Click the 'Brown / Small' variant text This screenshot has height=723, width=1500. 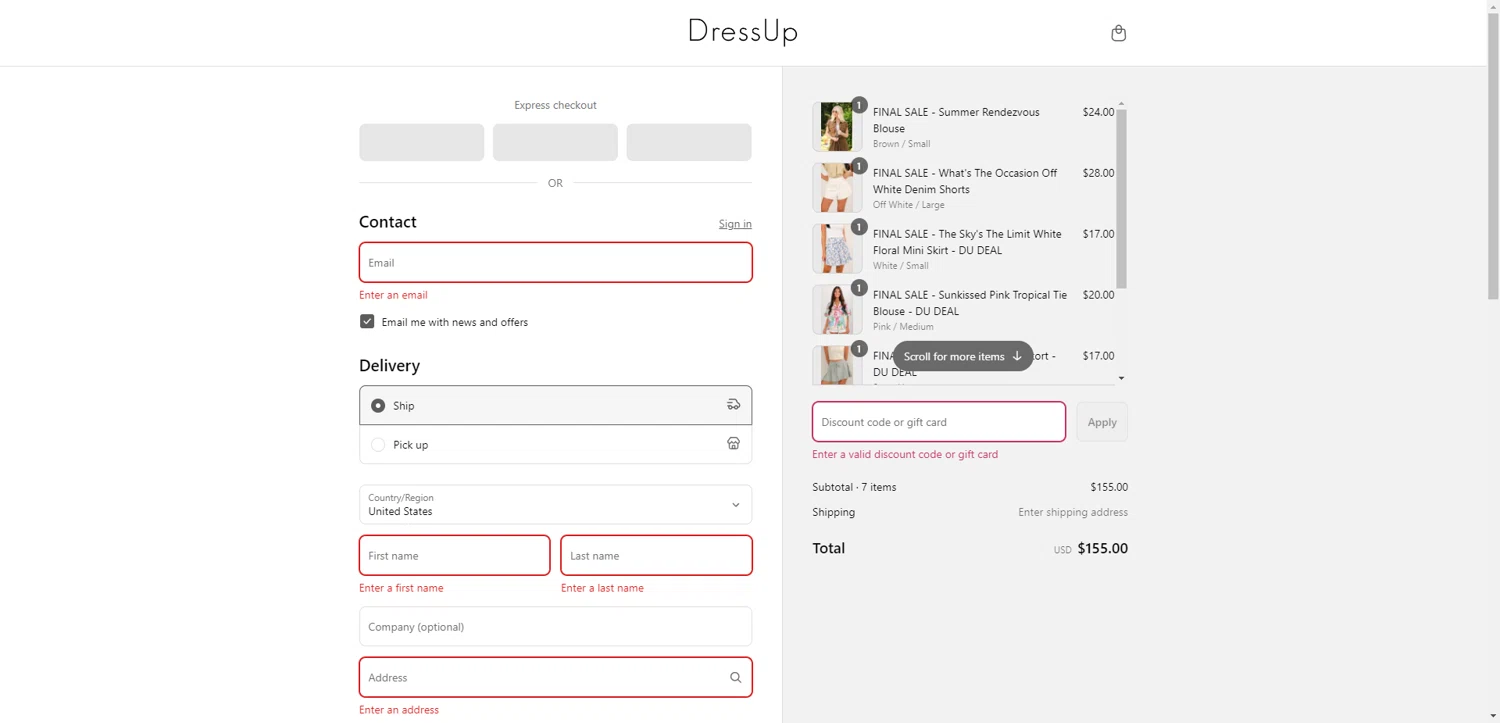click(x=901, y=144)
